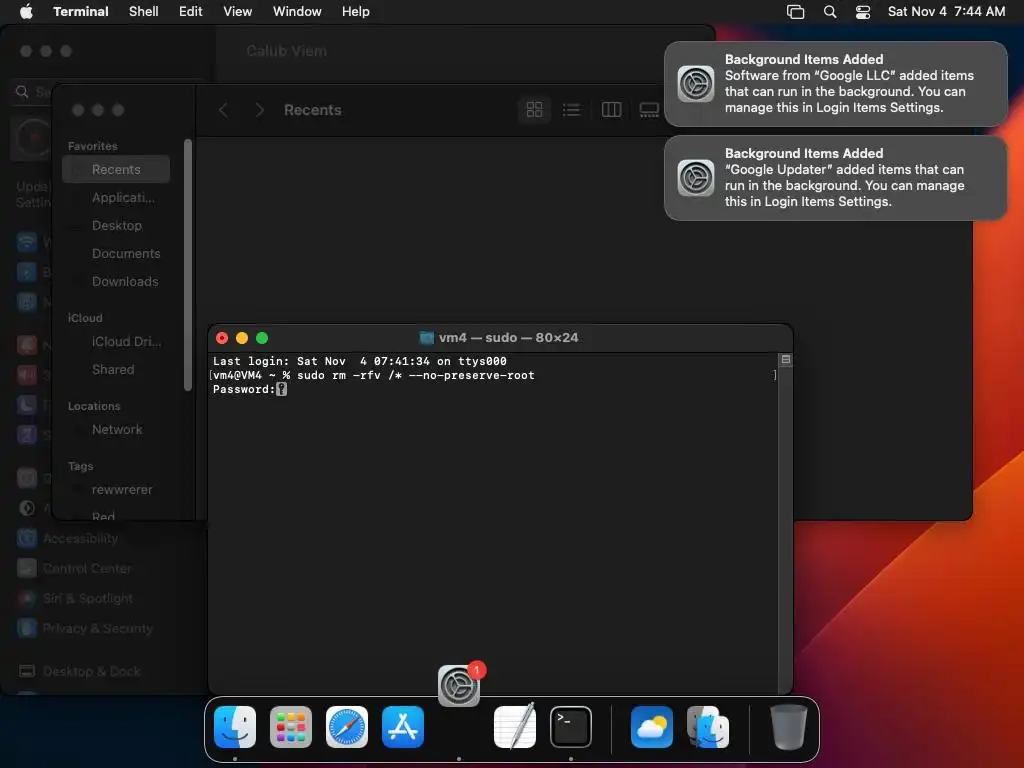Click Last login line in Terminal
The width and height of the screenshot is (1024, 768).
pyautogui.click(x=360, y=361)
